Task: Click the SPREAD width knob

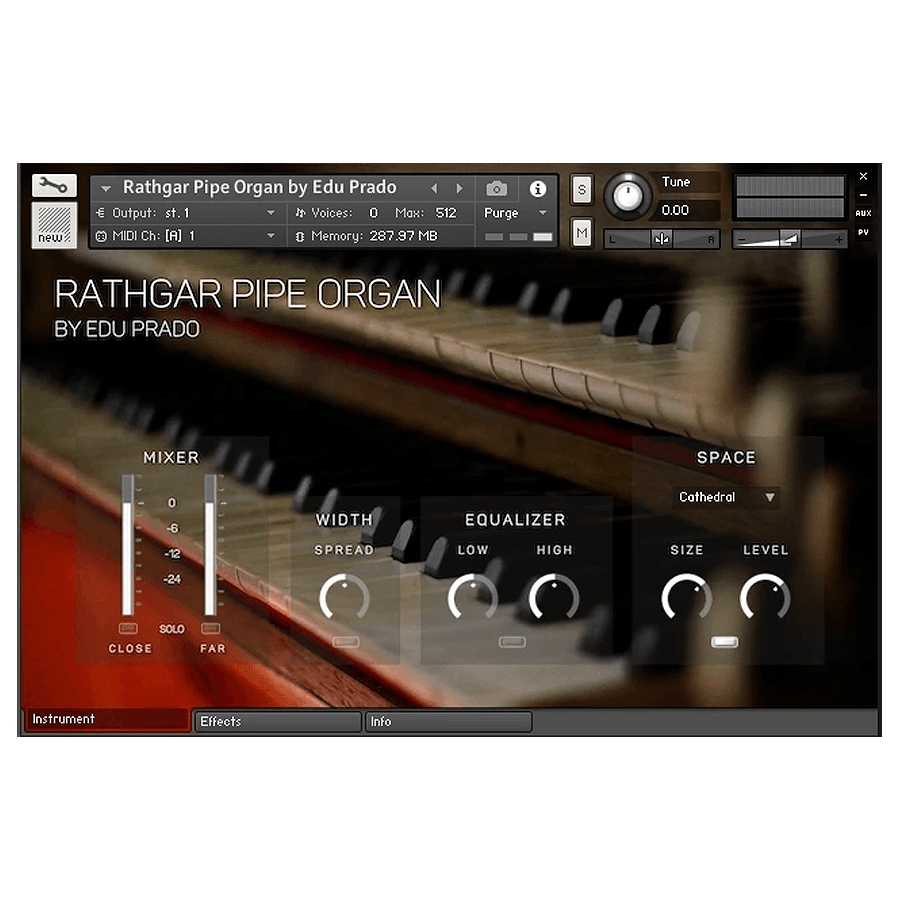Action: [x=344, y=598]
